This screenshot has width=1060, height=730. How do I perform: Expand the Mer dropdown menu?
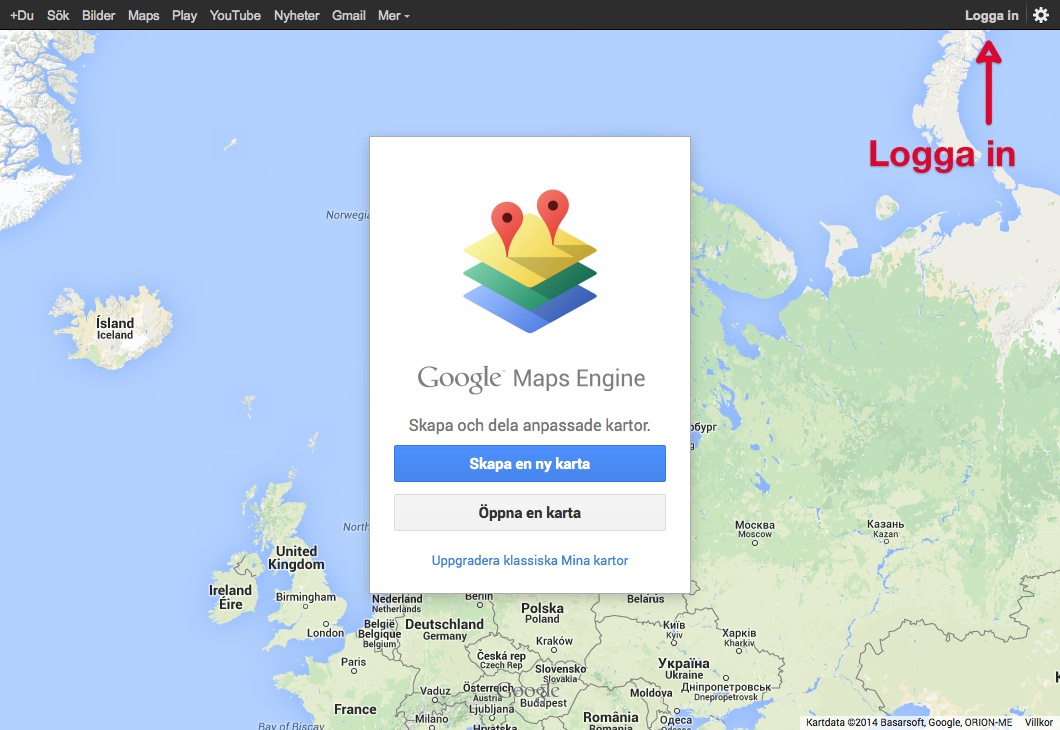tap(394, 15)
